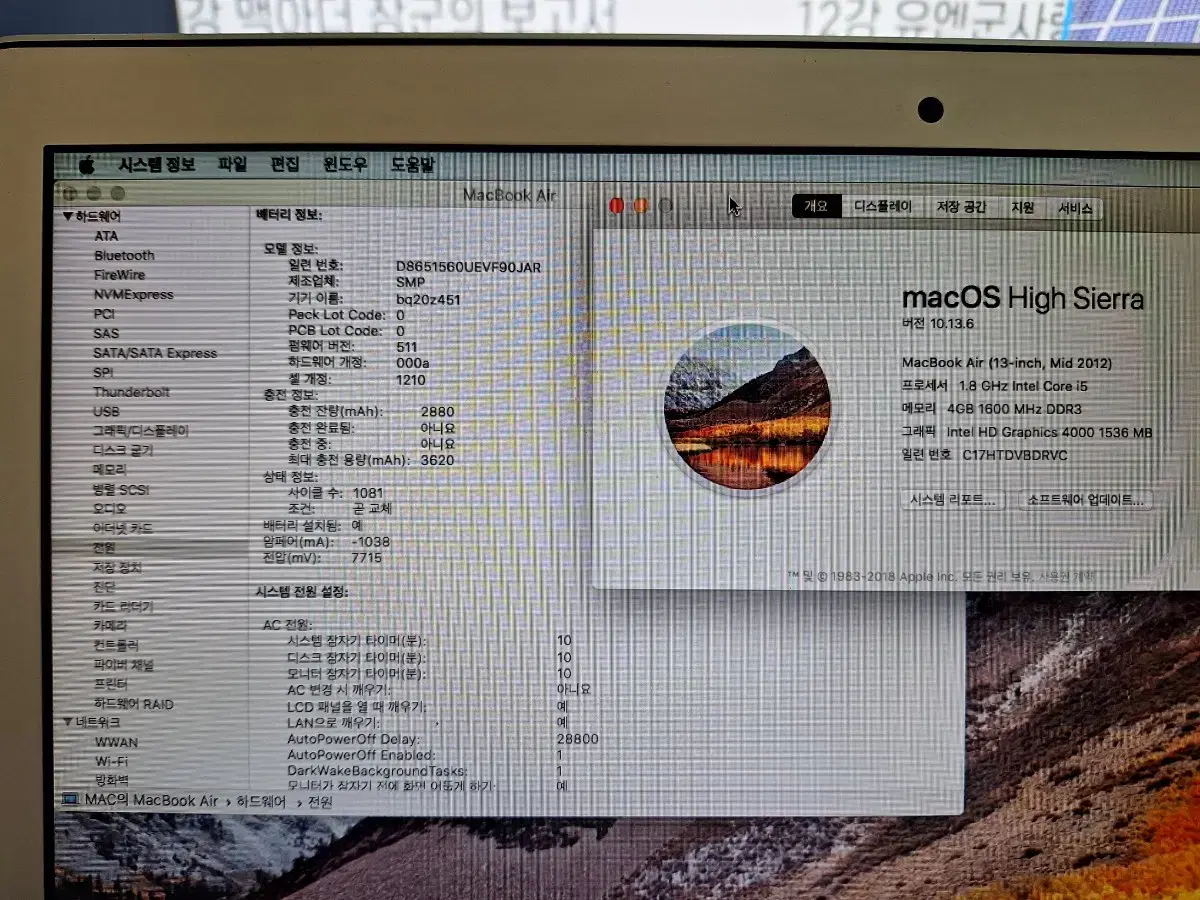Screen dimensions: 1200x900
Task: Select 프린터 in the sidebar
Action: click(110, 684)
